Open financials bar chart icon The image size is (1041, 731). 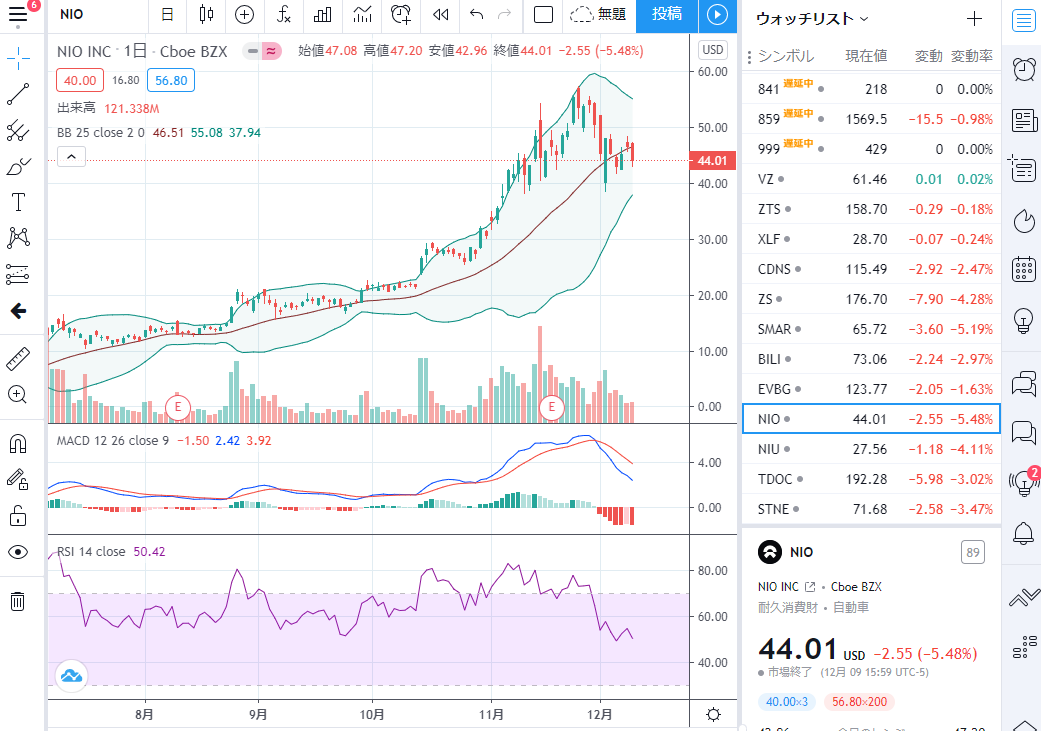[x=323, y=15]
